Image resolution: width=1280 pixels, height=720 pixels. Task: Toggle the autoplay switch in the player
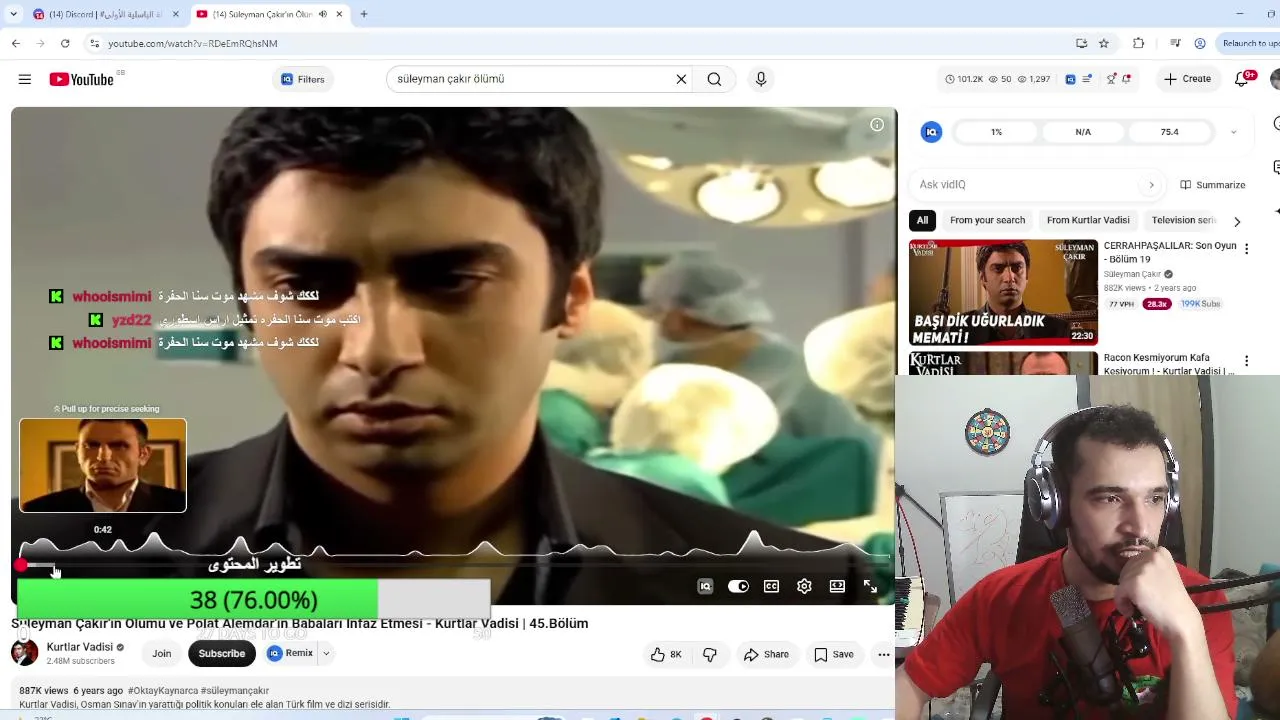[738, 587]
